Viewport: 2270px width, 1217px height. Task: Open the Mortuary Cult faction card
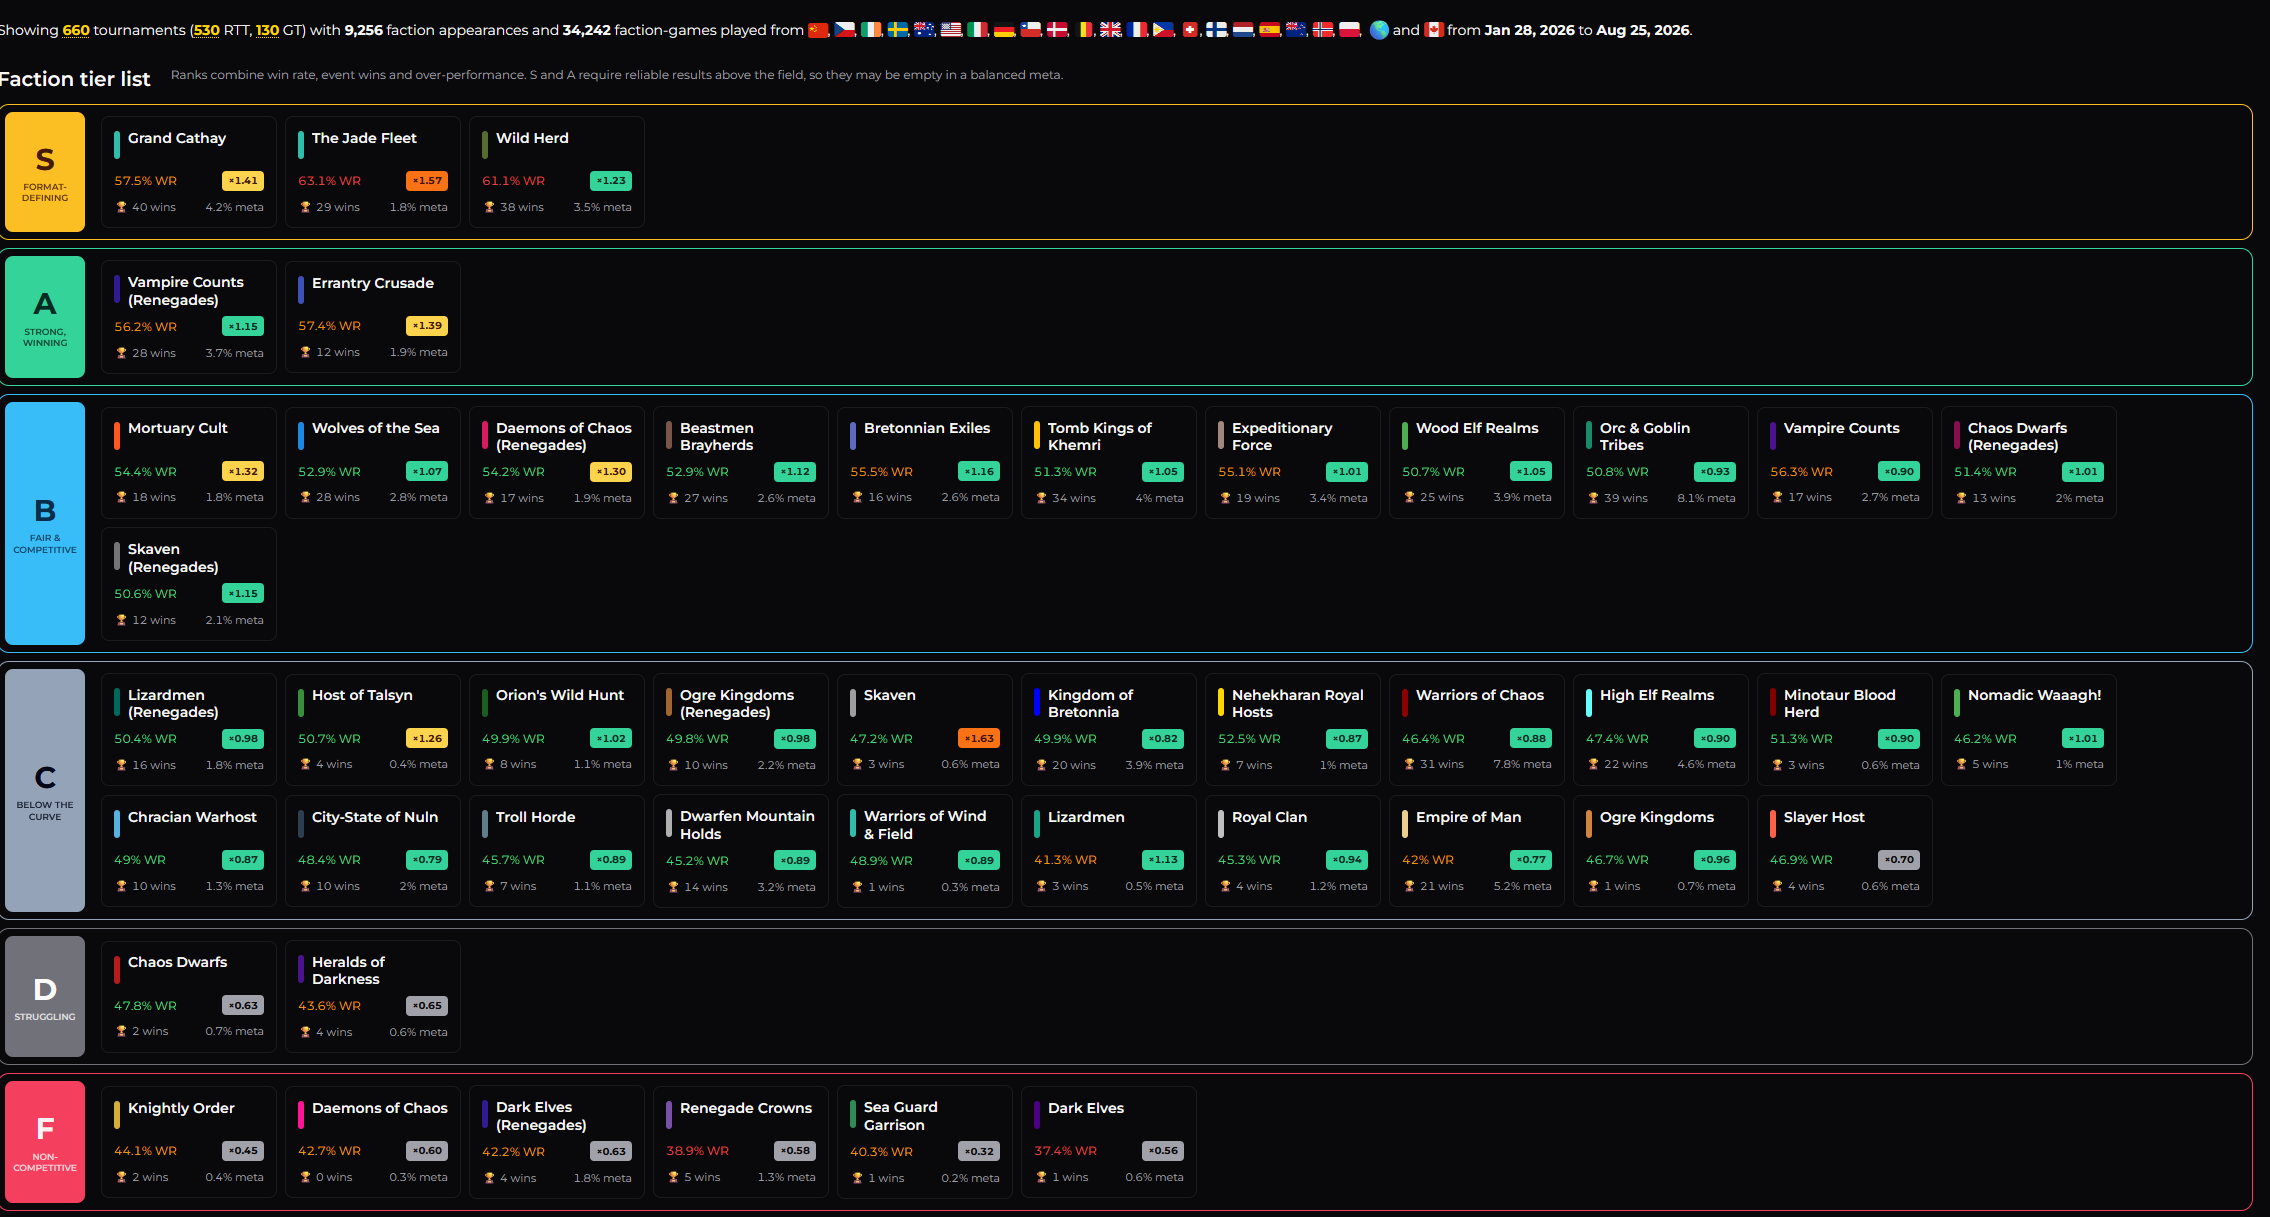pos(189,462)
